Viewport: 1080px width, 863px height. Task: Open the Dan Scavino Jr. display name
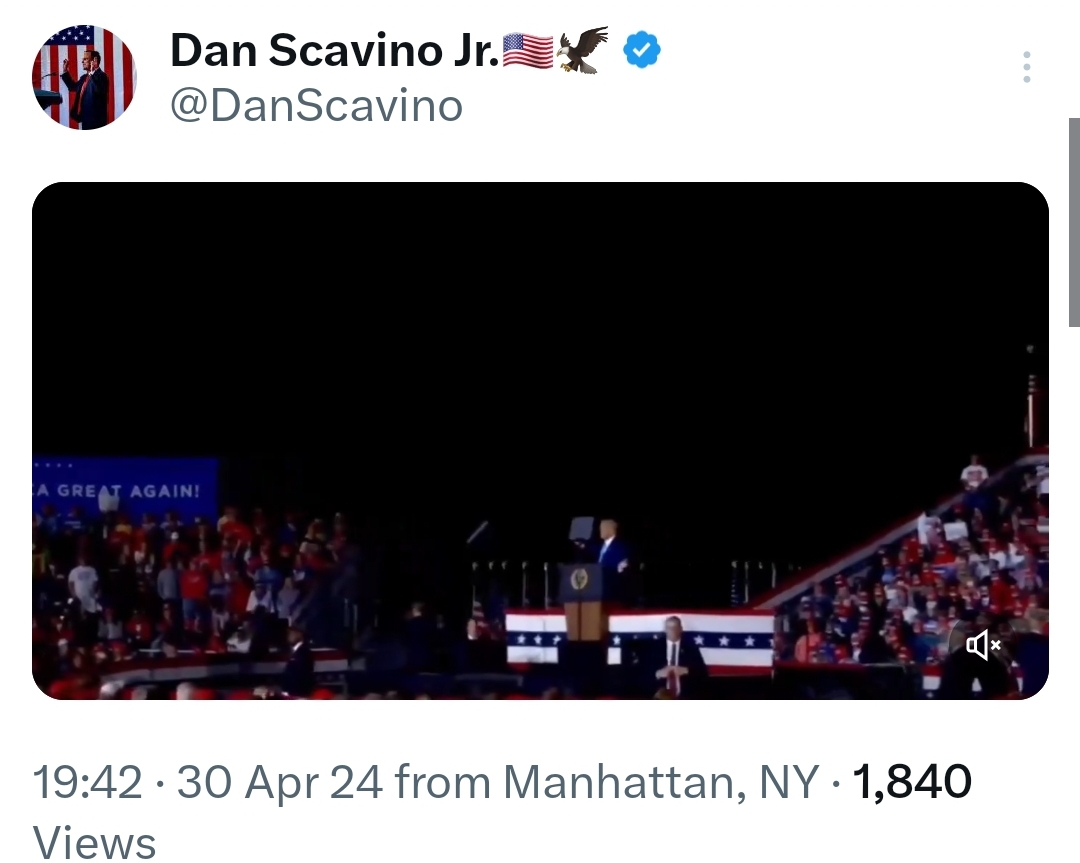(334, 50)
